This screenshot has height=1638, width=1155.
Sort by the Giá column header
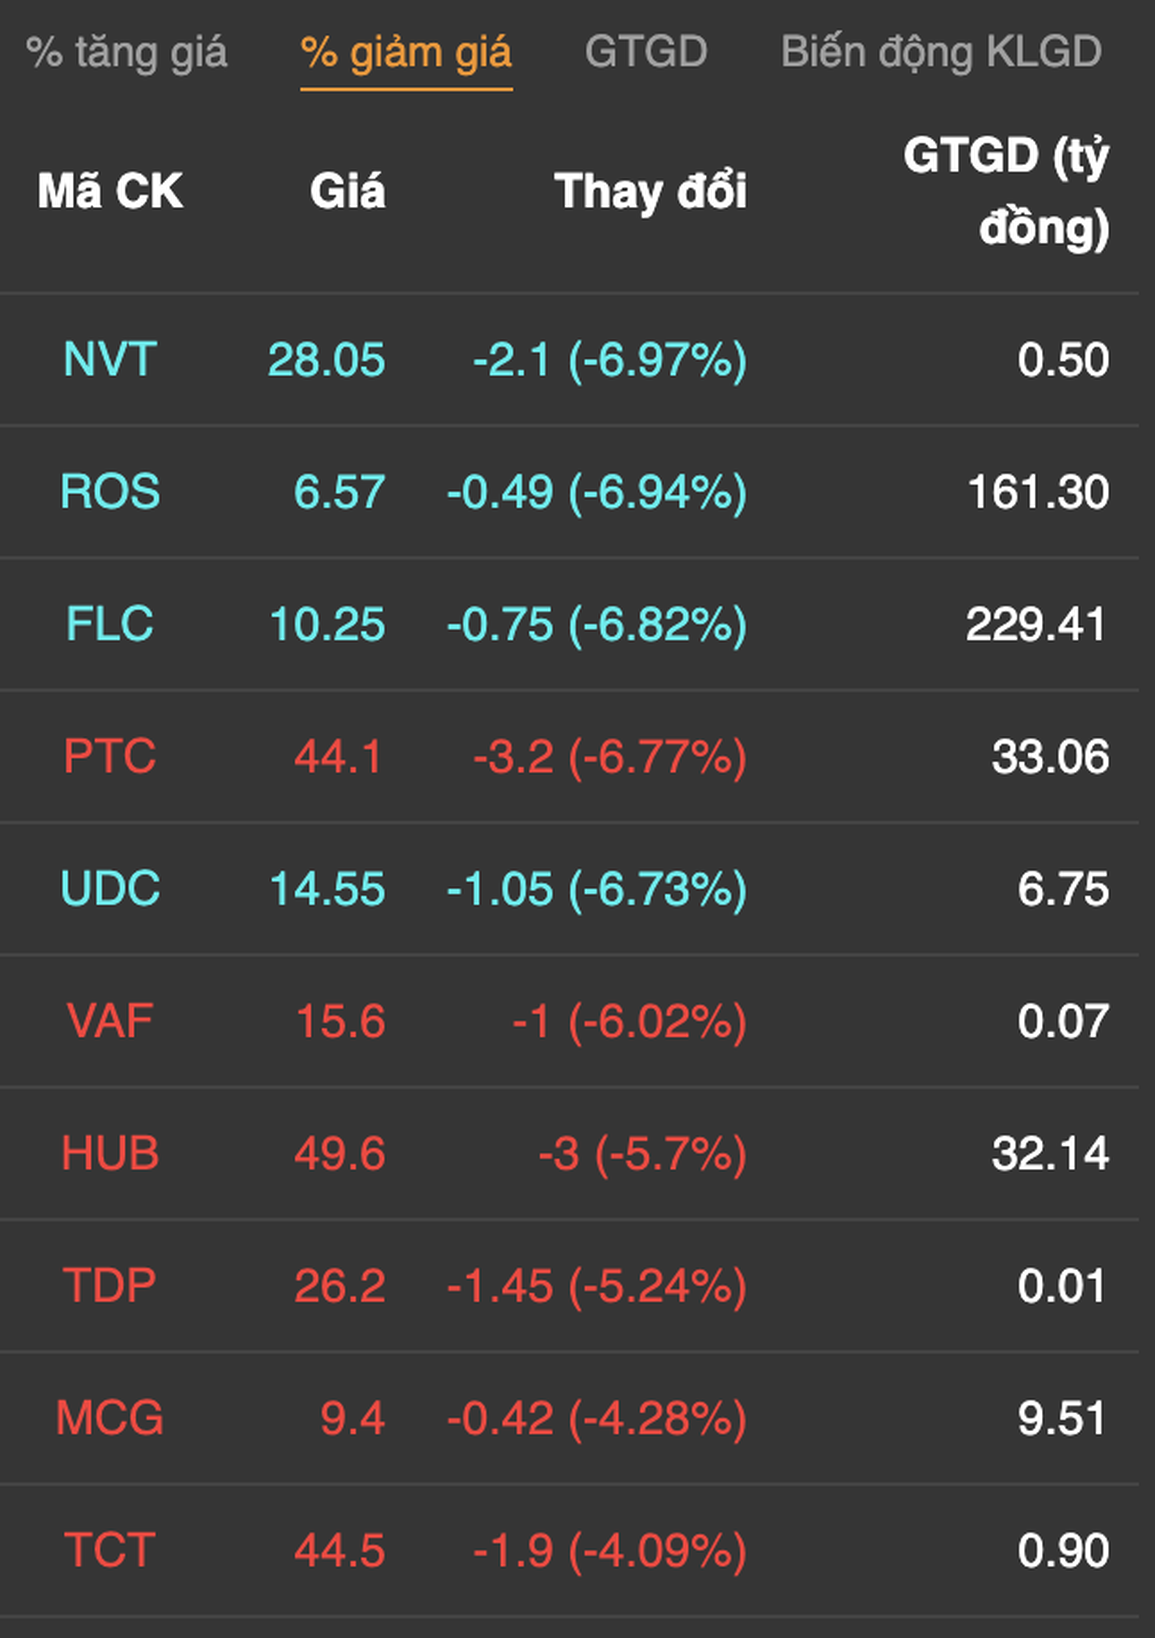pyautogui.click(x=347, y=191)
